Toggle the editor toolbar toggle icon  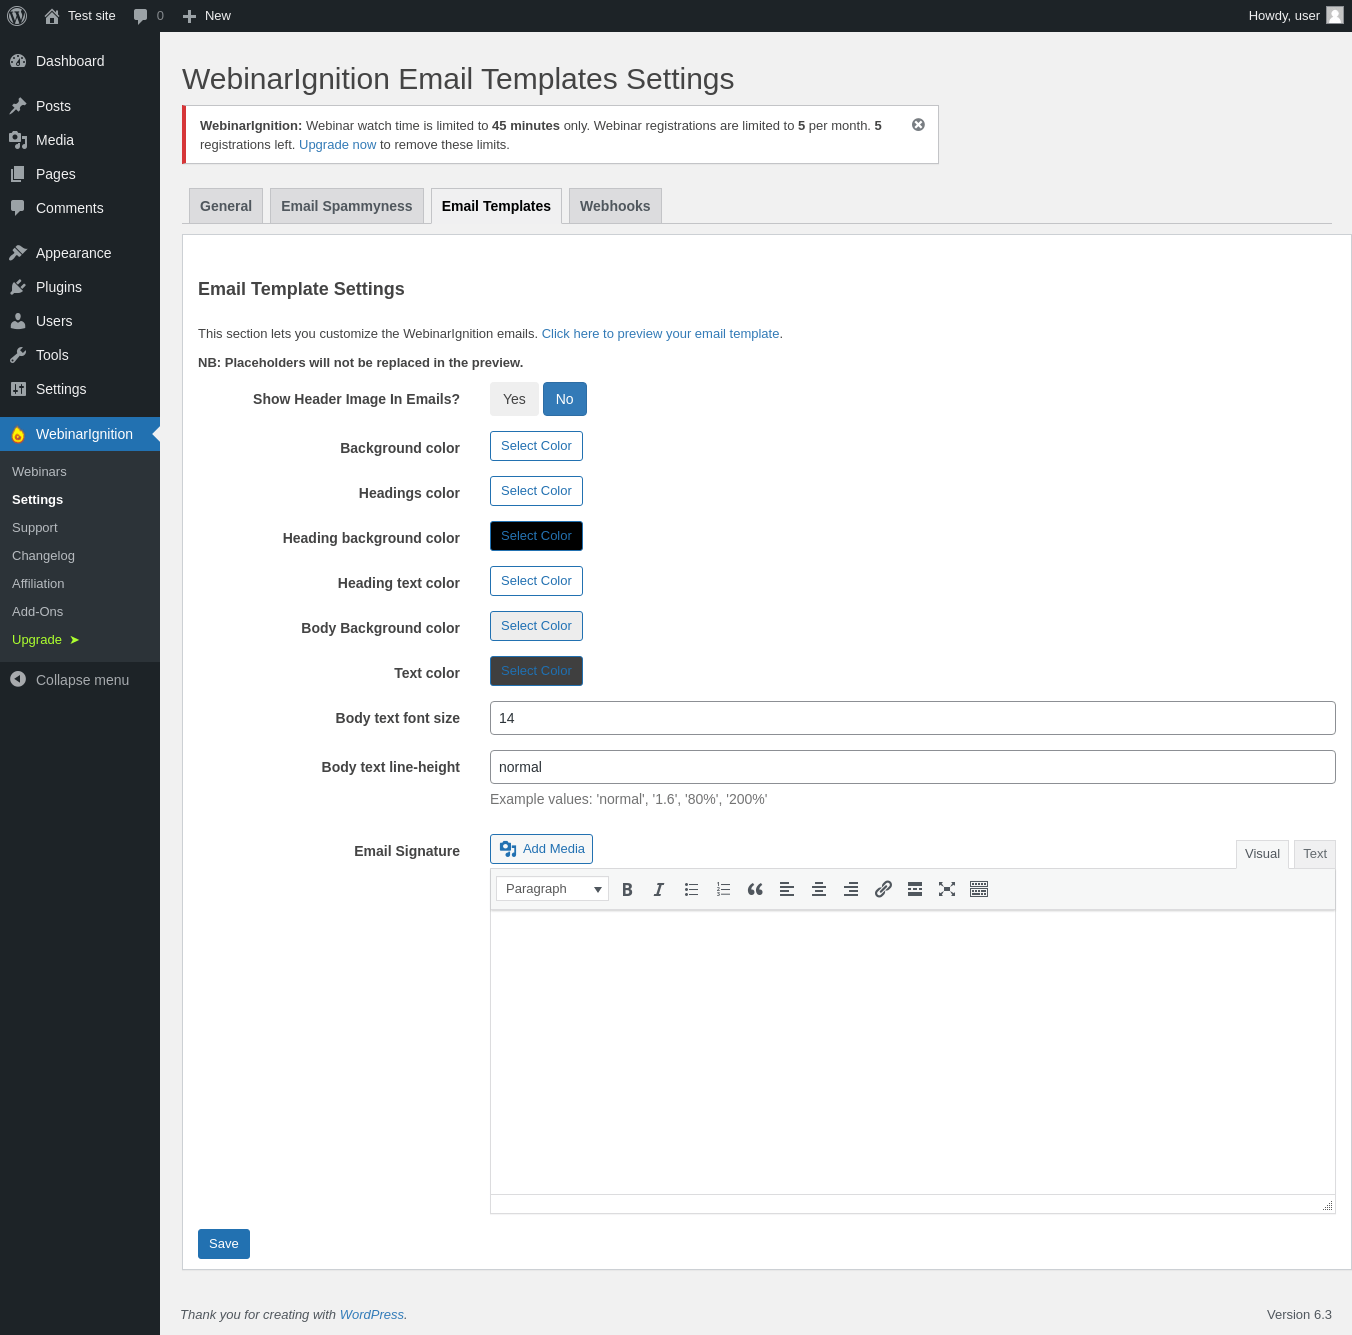click(979, 889)
